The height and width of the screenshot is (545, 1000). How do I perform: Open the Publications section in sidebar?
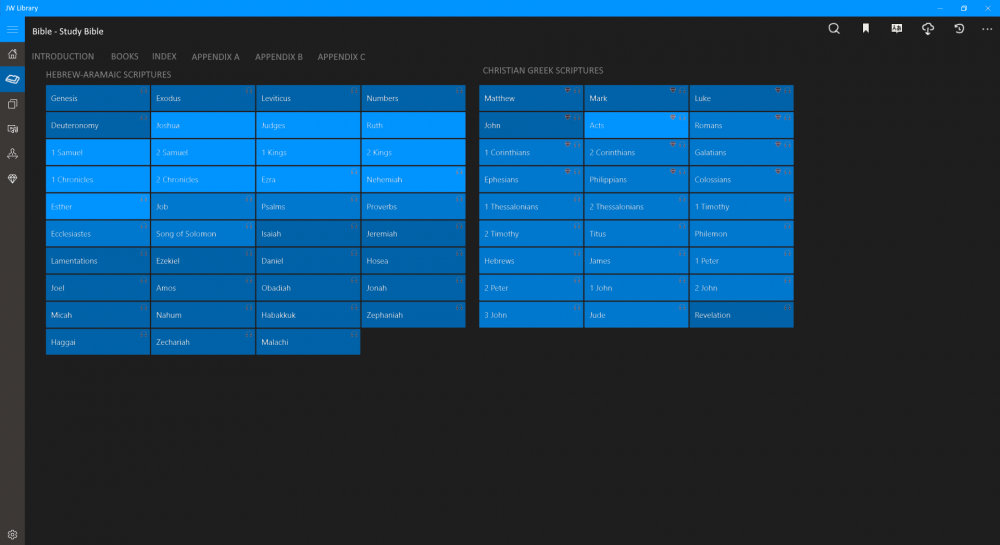[x=12, y=104]
